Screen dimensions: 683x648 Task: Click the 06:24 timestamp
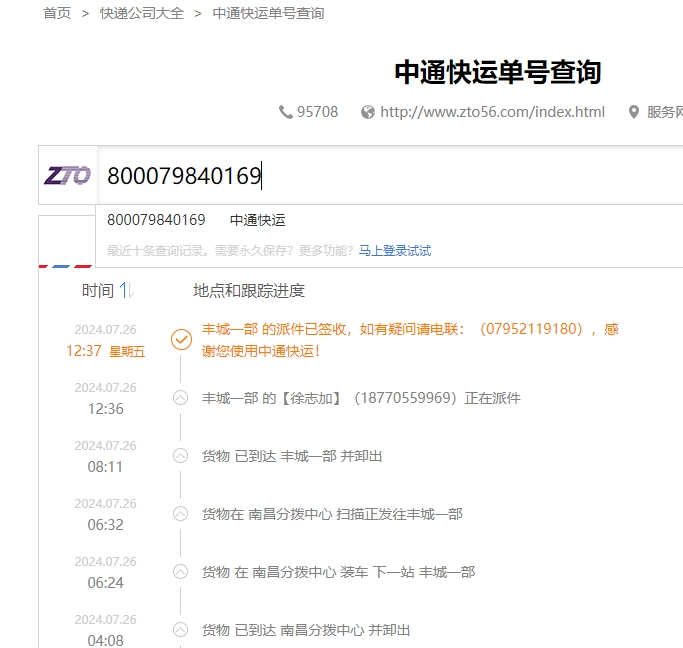pyautogui.click(x=105, y=582)
